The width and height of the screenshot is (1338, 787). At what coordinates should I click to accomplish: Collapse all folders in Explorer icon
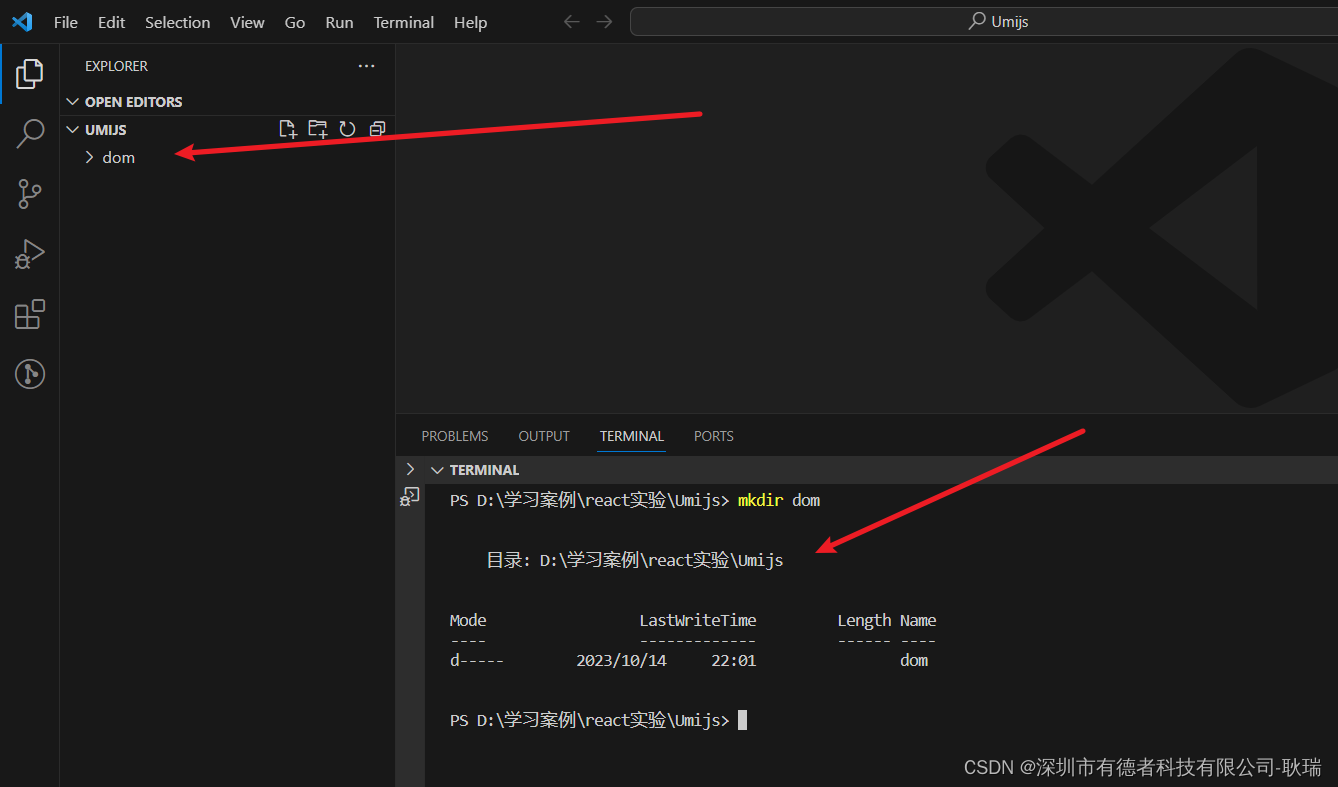point(377,129)
